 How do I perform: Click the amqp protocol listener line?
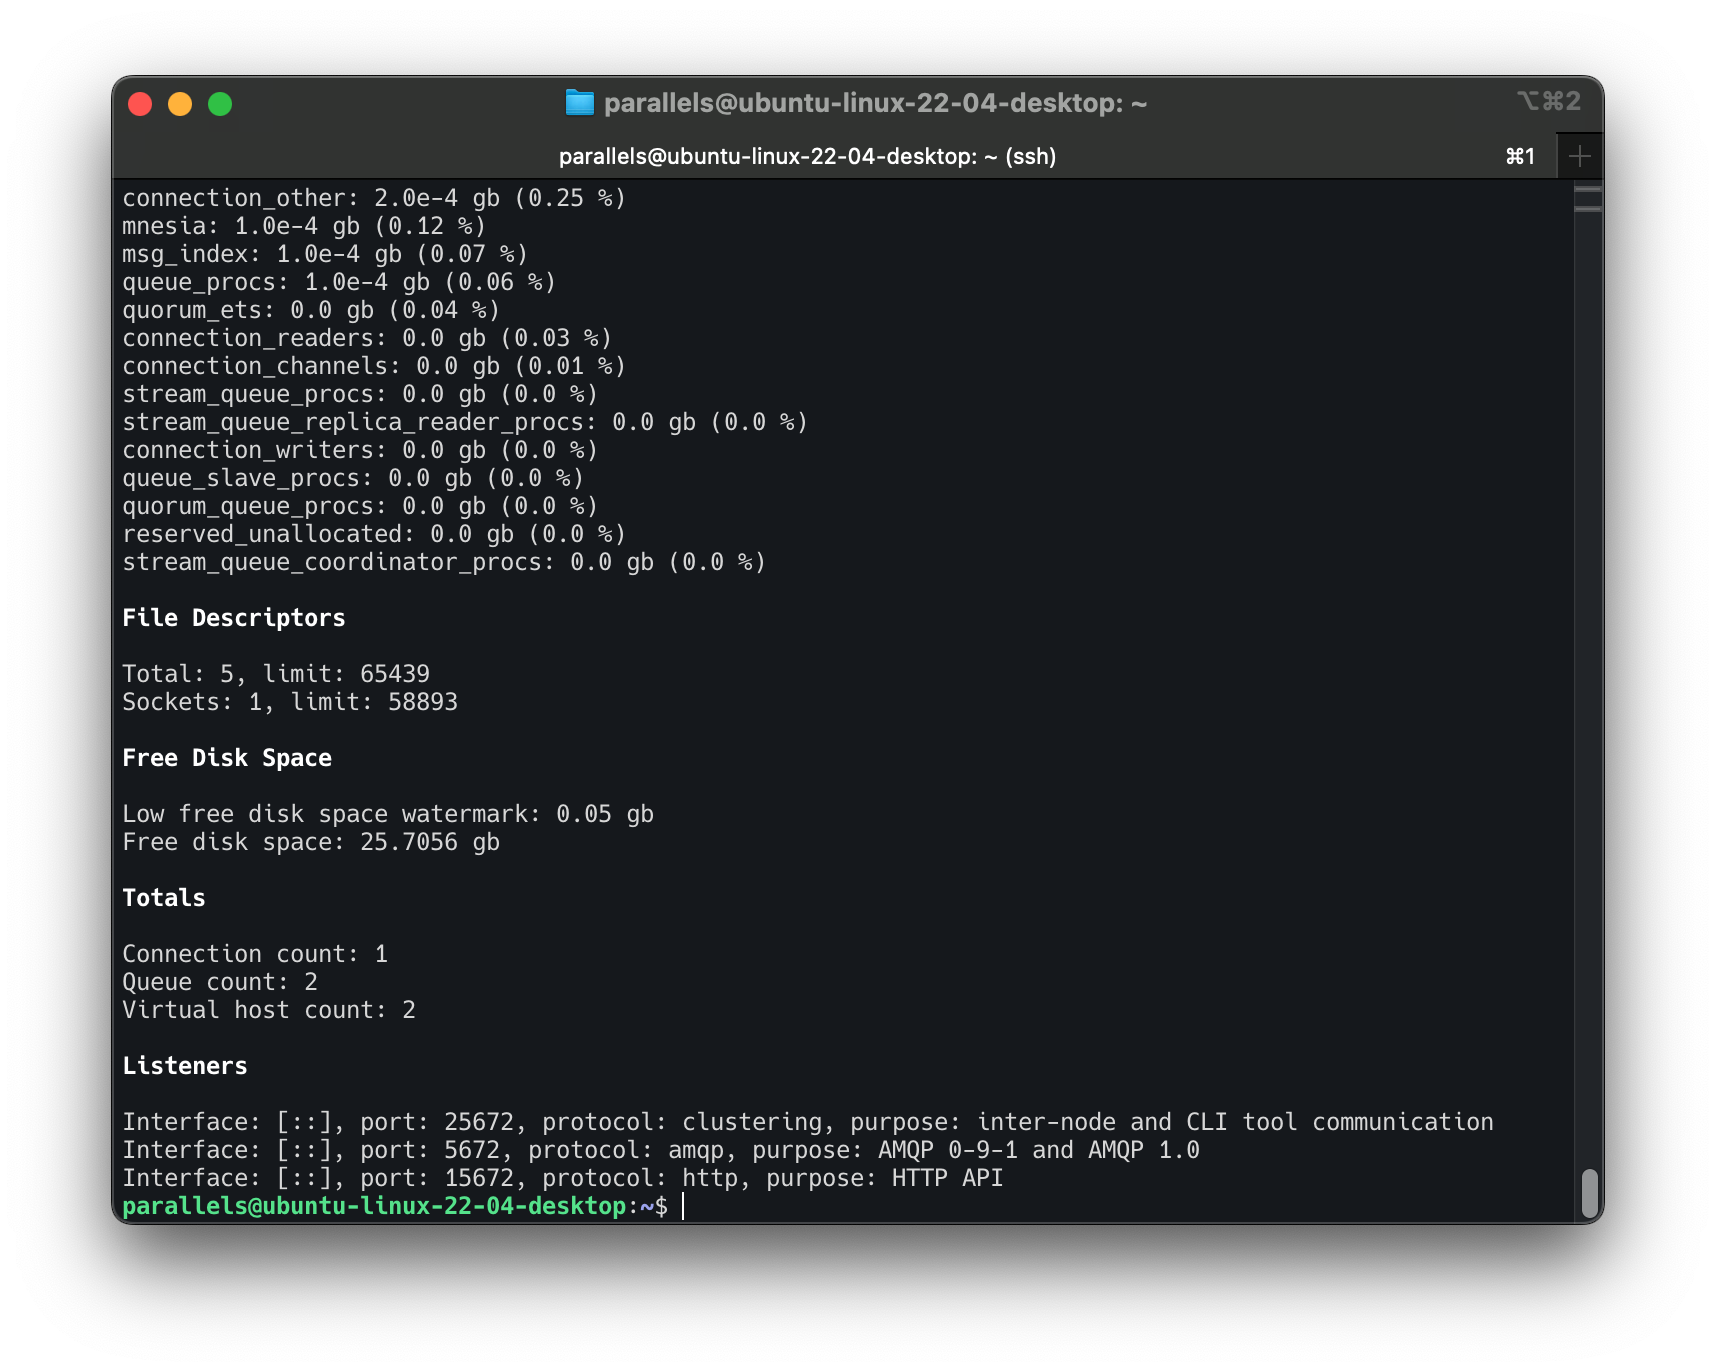click(663, 1149)
